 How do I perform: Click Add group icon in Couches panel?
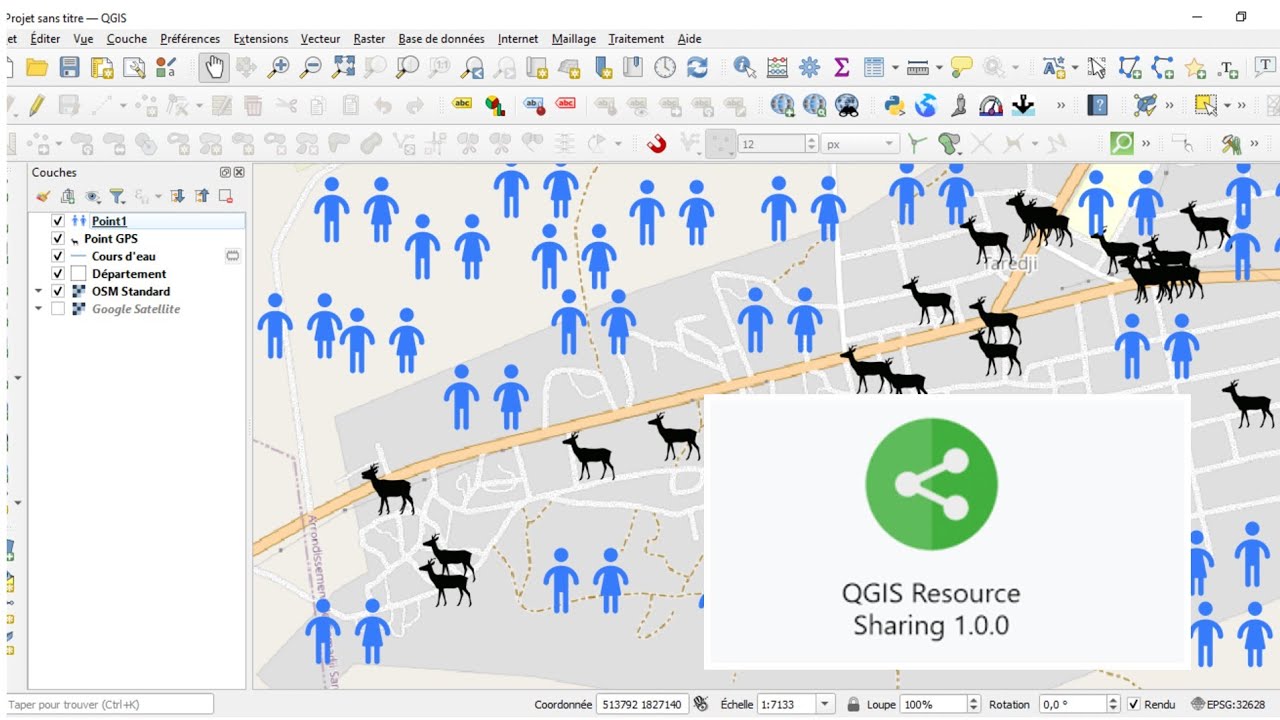pos(68,196)
